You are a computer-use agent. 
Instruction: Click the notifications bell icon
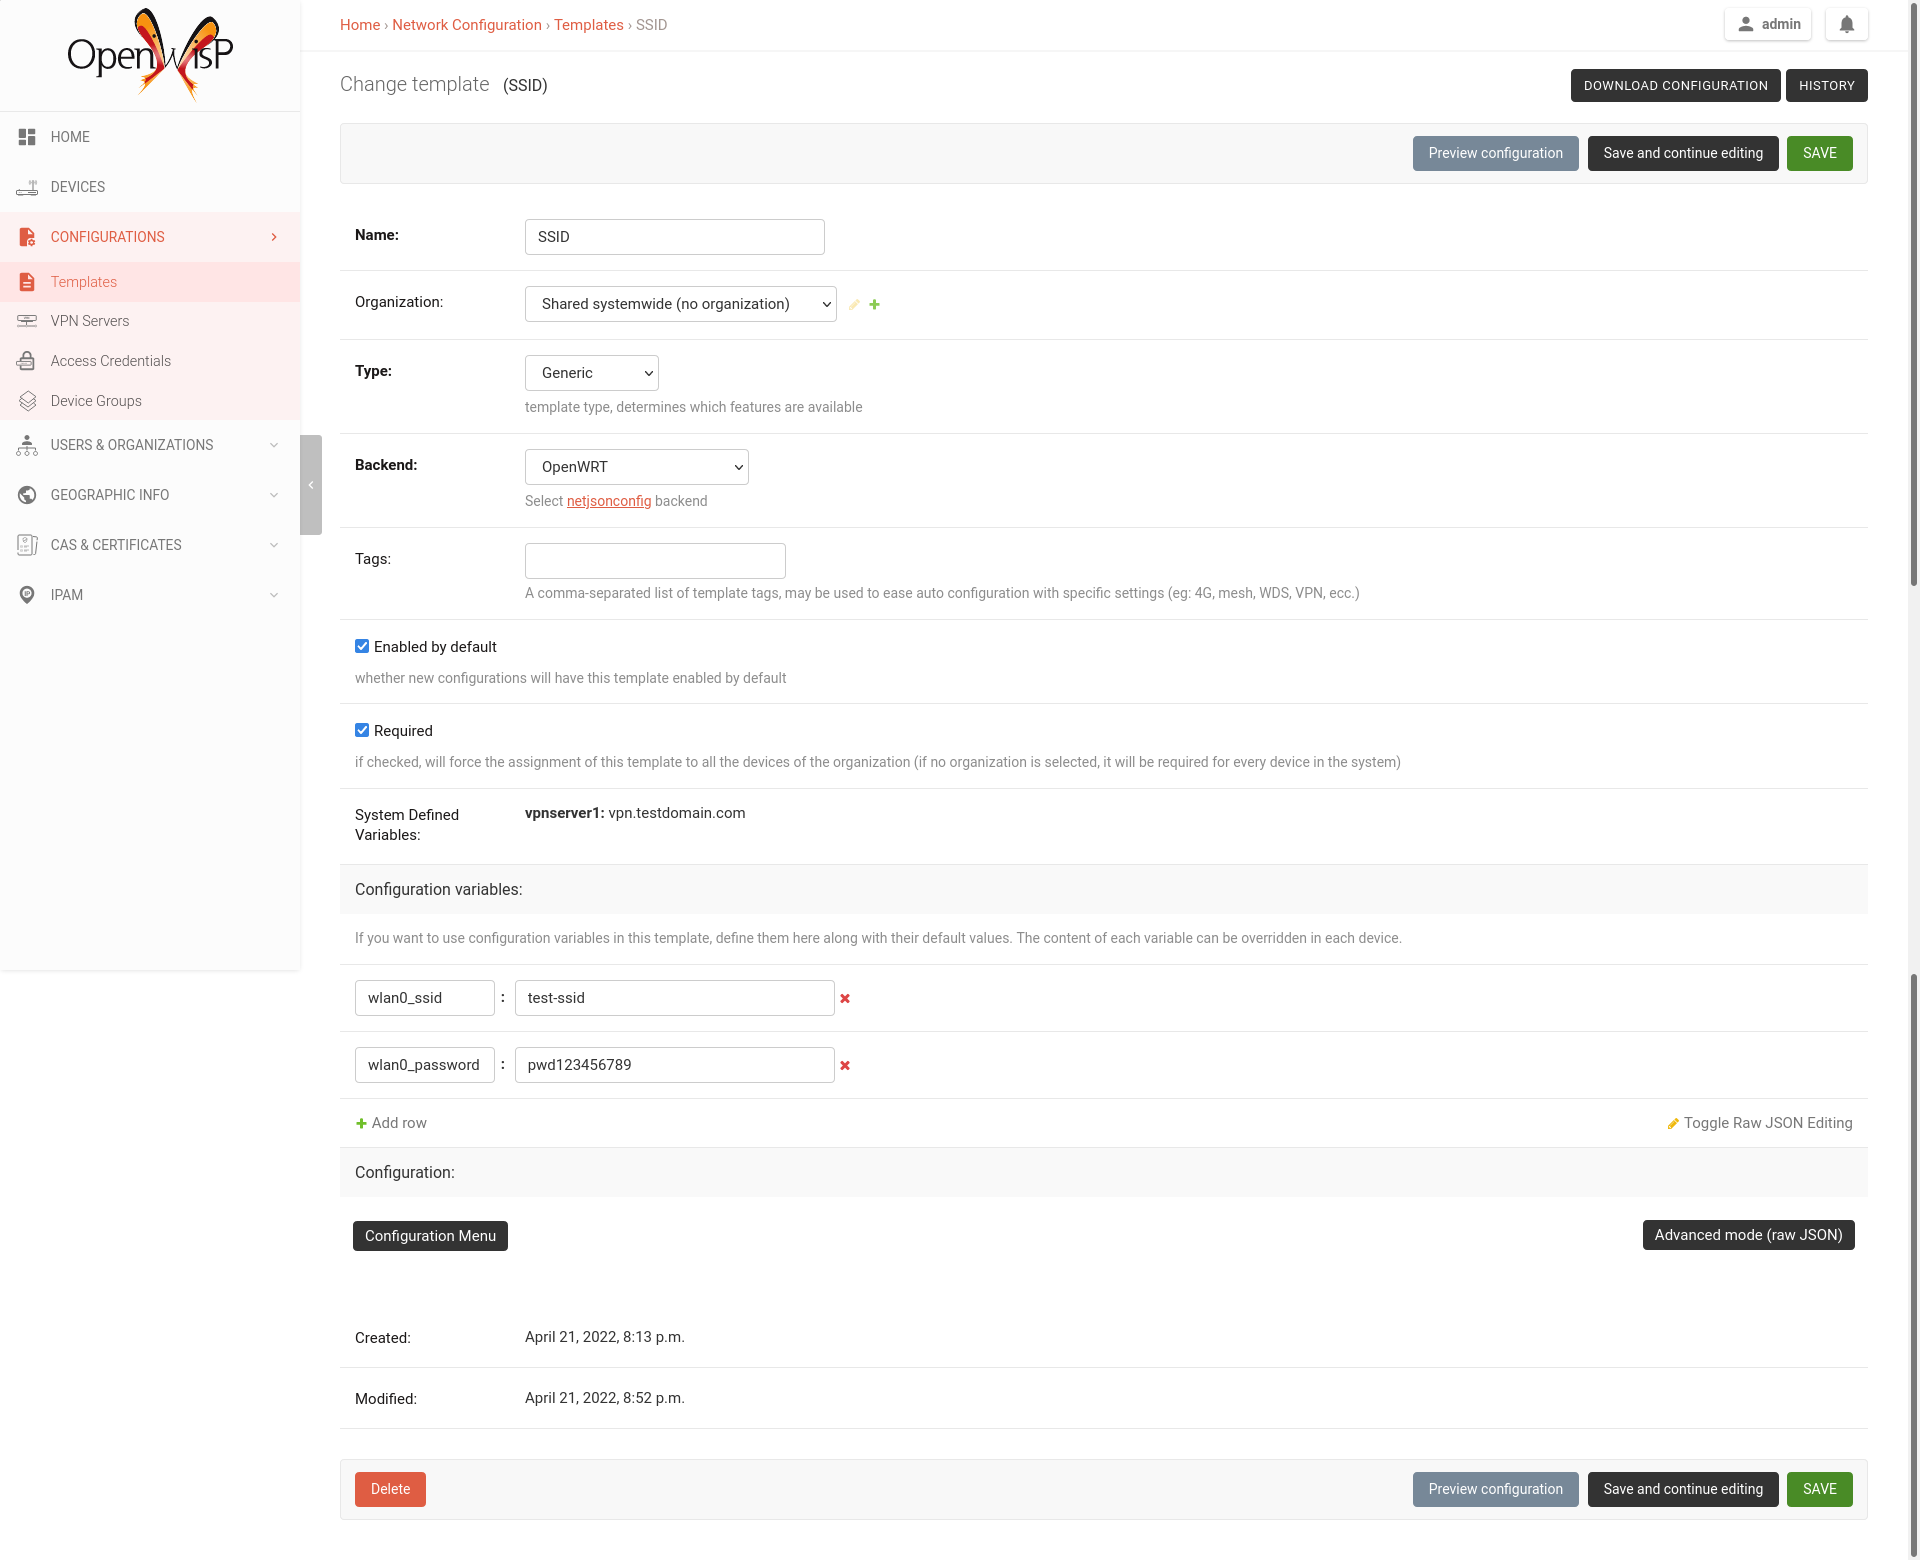pyautogui.click(x=1846, y=24)
